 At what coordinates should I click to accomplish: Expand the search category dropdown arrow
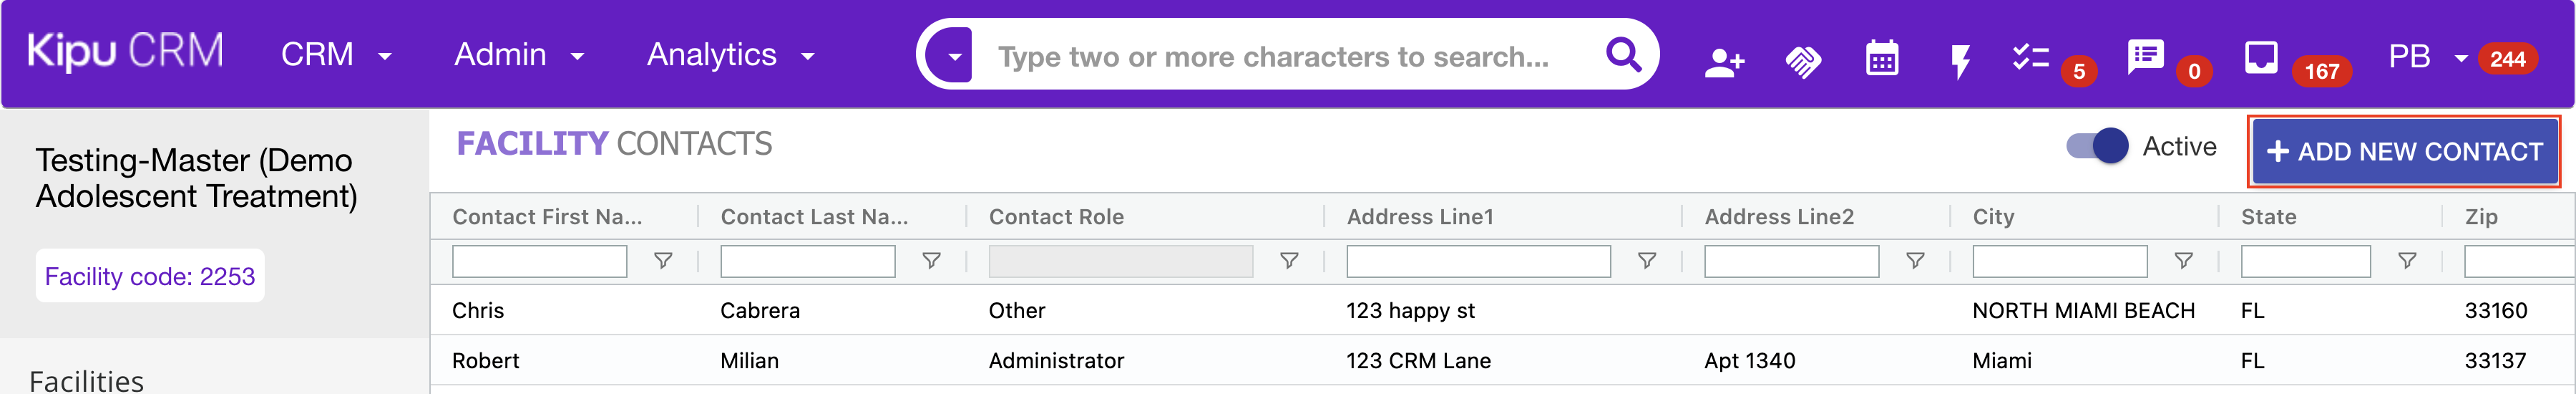[x=954, y=56]
